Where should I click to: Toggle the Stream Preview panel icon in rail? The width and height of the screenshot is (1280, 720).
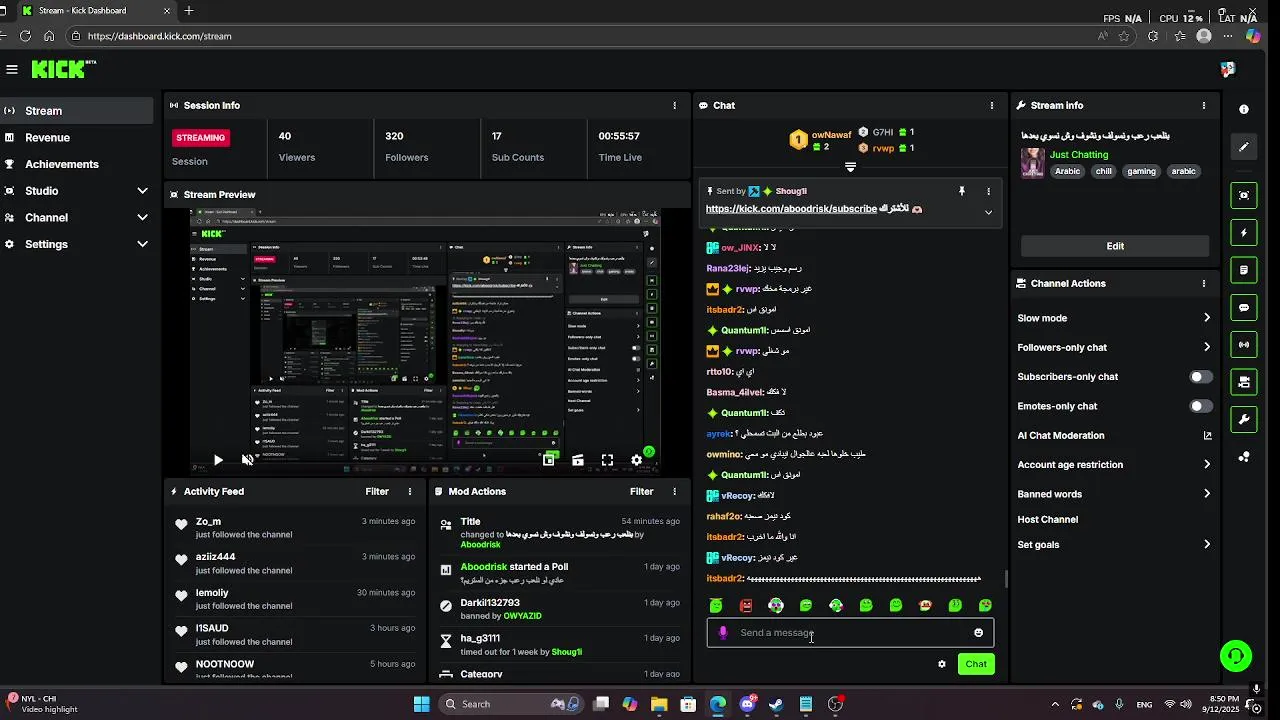coord(1244,195)
